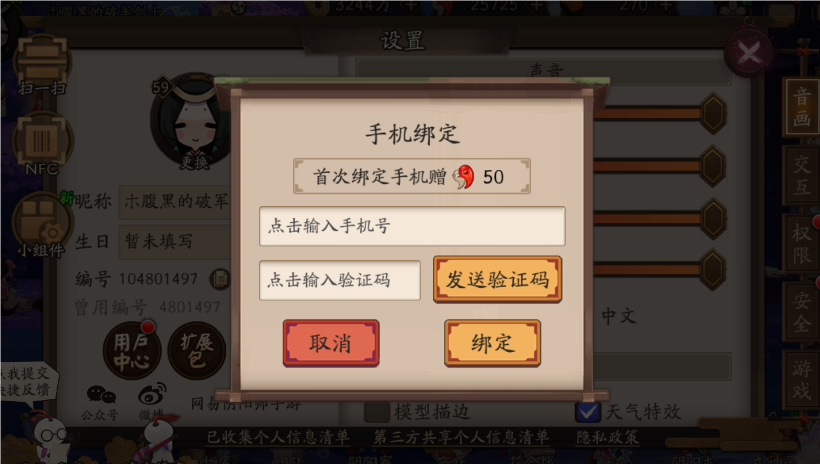Screen dimensions: 820x464
Task: Tap the NFC icon
Action: point(41,144)
